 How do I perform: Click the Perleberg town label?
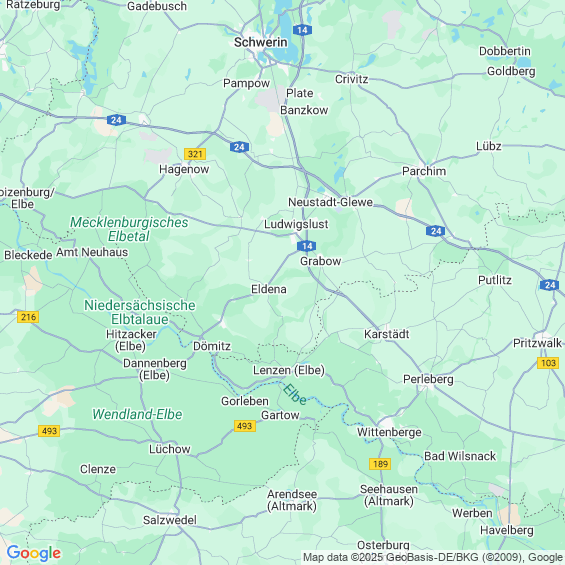(428, 379)
